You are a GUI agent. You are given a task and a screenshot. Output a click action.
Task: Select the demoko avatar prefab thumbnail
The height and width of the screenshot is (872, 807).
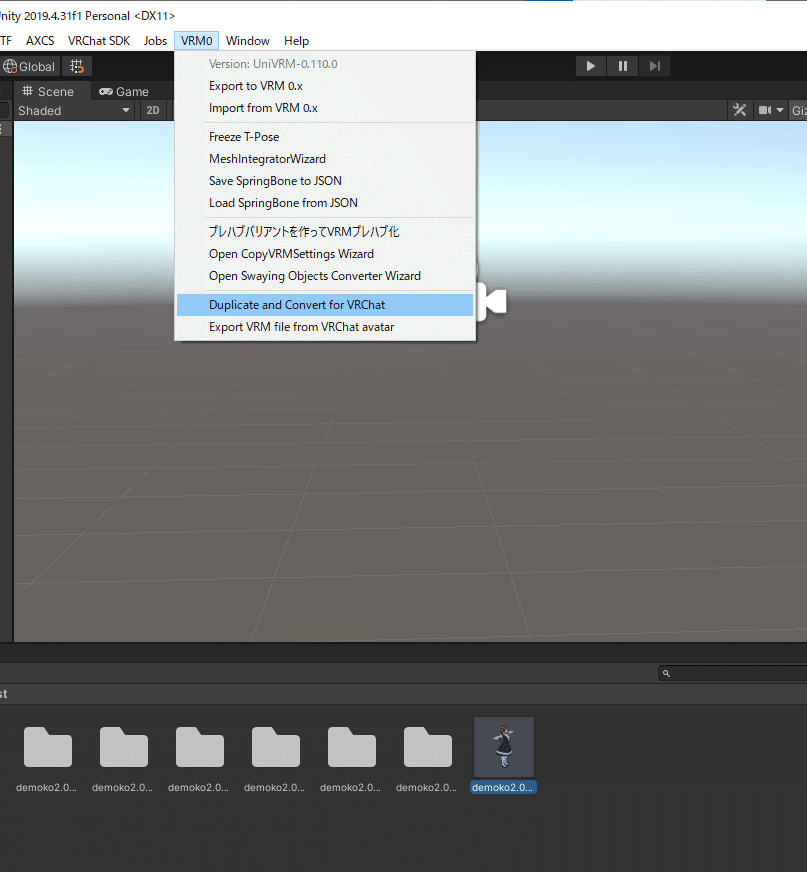504,747
